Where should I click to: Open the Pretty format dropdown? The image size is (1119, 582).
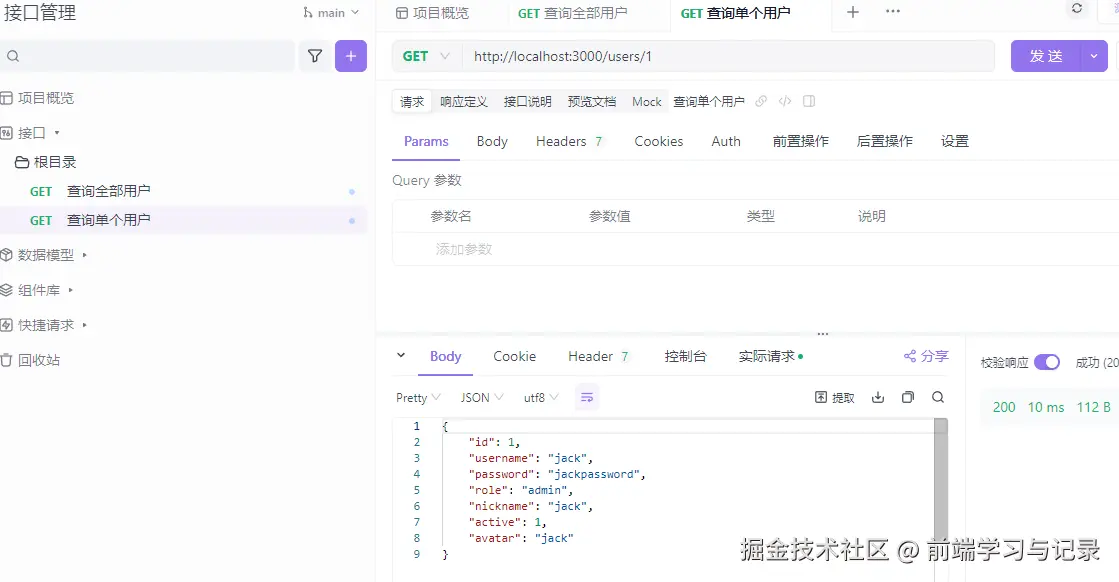418,398
